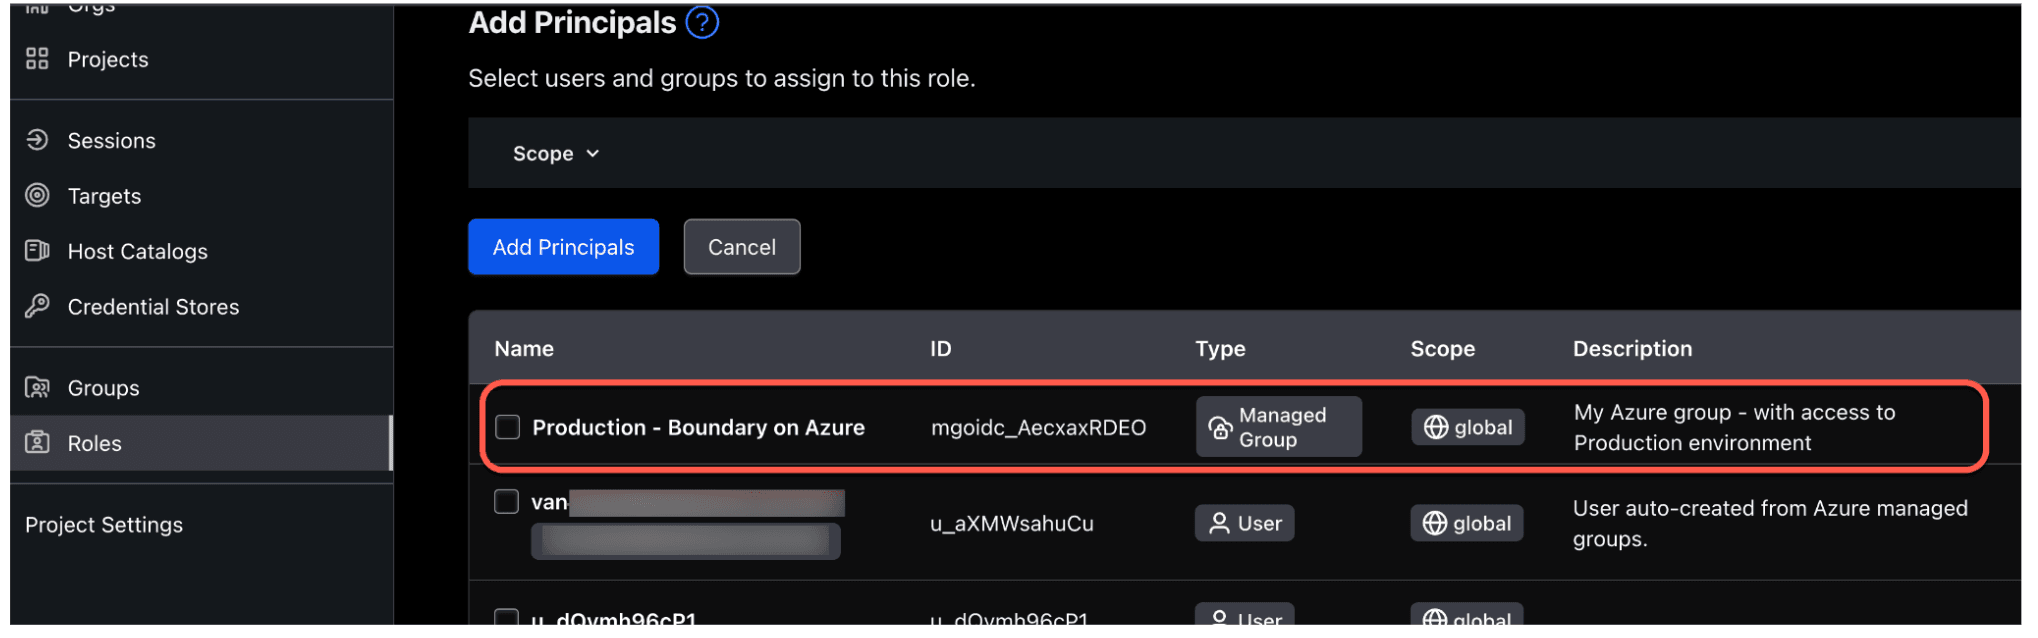Select the Production - Boundary on Azure name

pyautogui.click(x=698, y=428)
